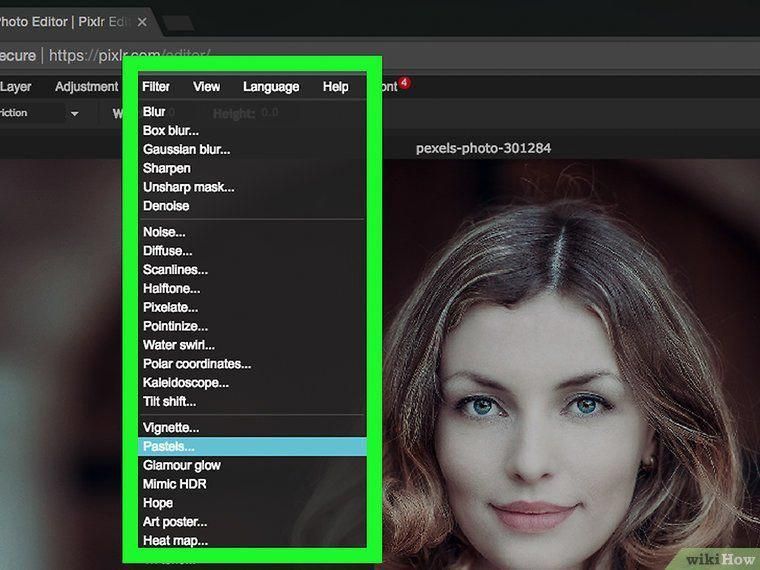Select Gaussian blur... filter
This screenshot has width=760, height=570.
252,149
